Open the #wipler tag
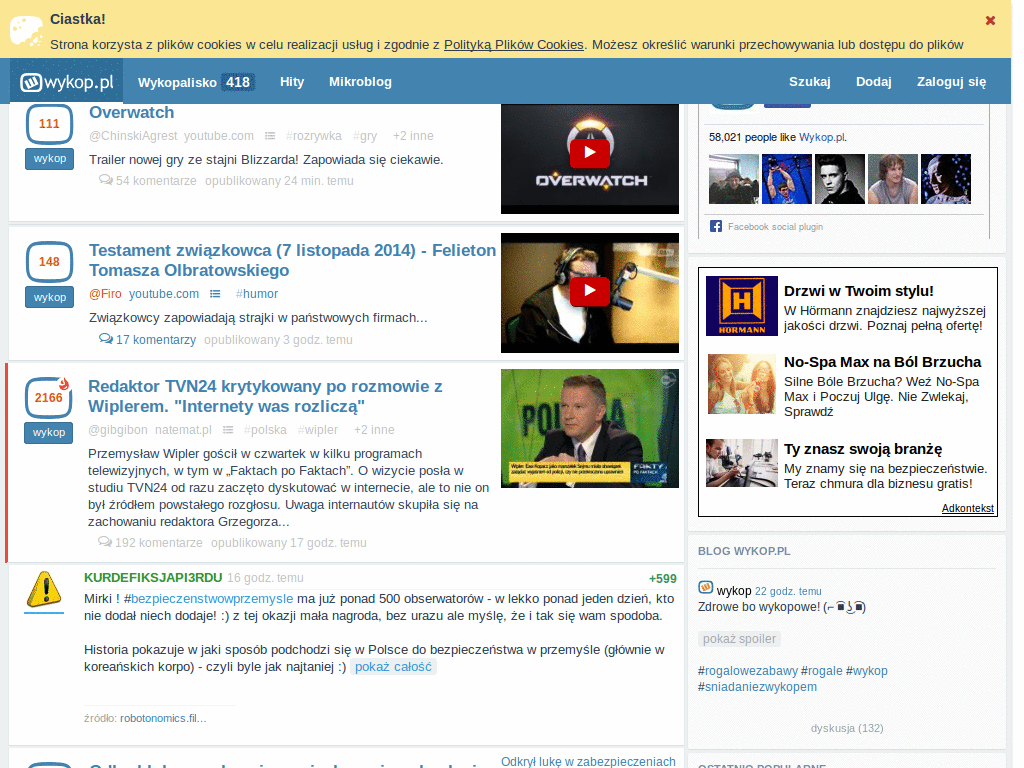 tap(318, 430)
